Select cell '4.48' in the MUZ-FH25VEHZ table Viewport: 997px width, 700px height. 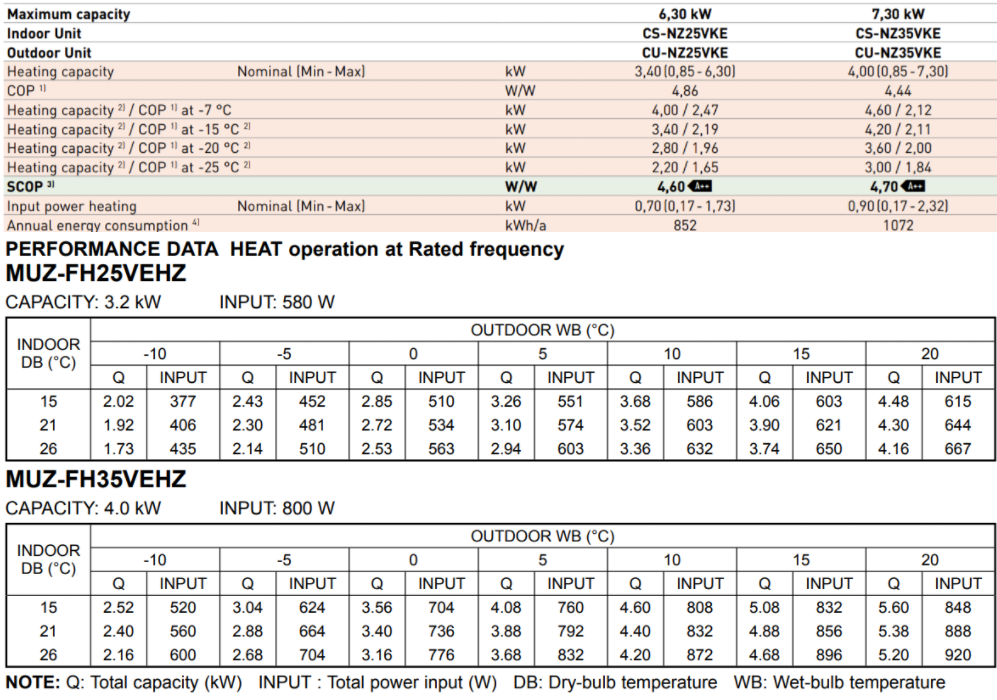point(893,402)
